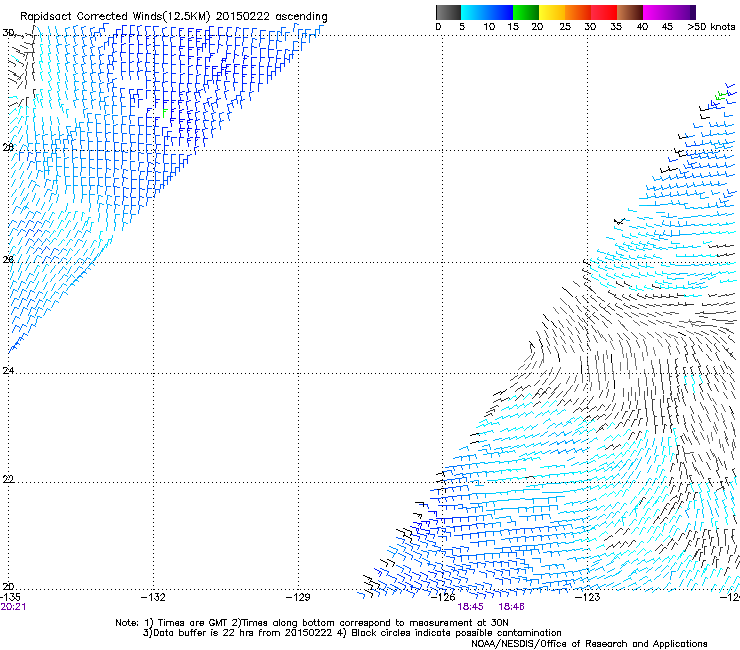Image resolution: width=740 pixels, height=650 pixels.
Task: Click the longitude label "-129"
Action: (x=298, y=597)
